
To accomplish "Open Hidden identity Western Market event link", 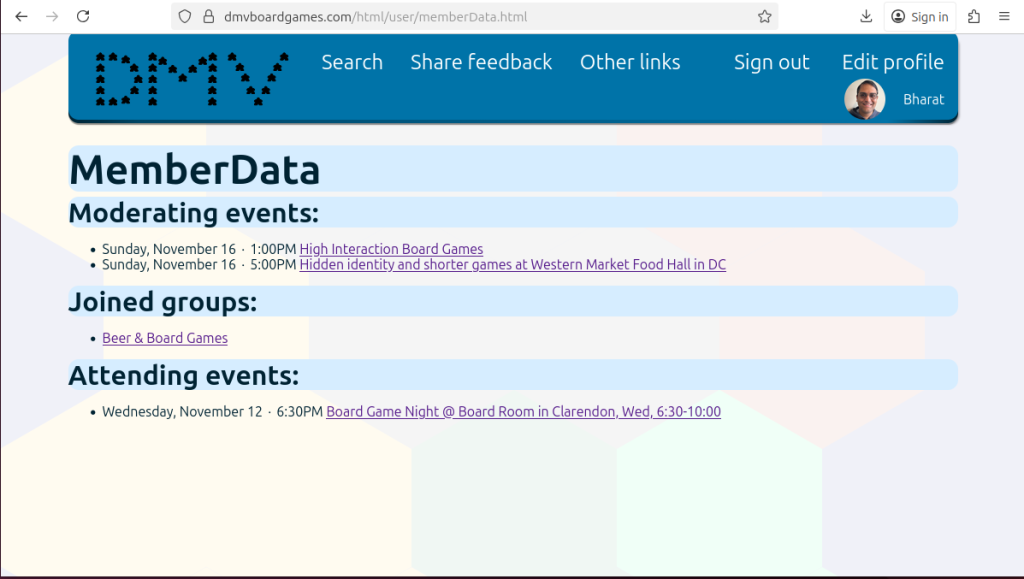I will point(512,265).
